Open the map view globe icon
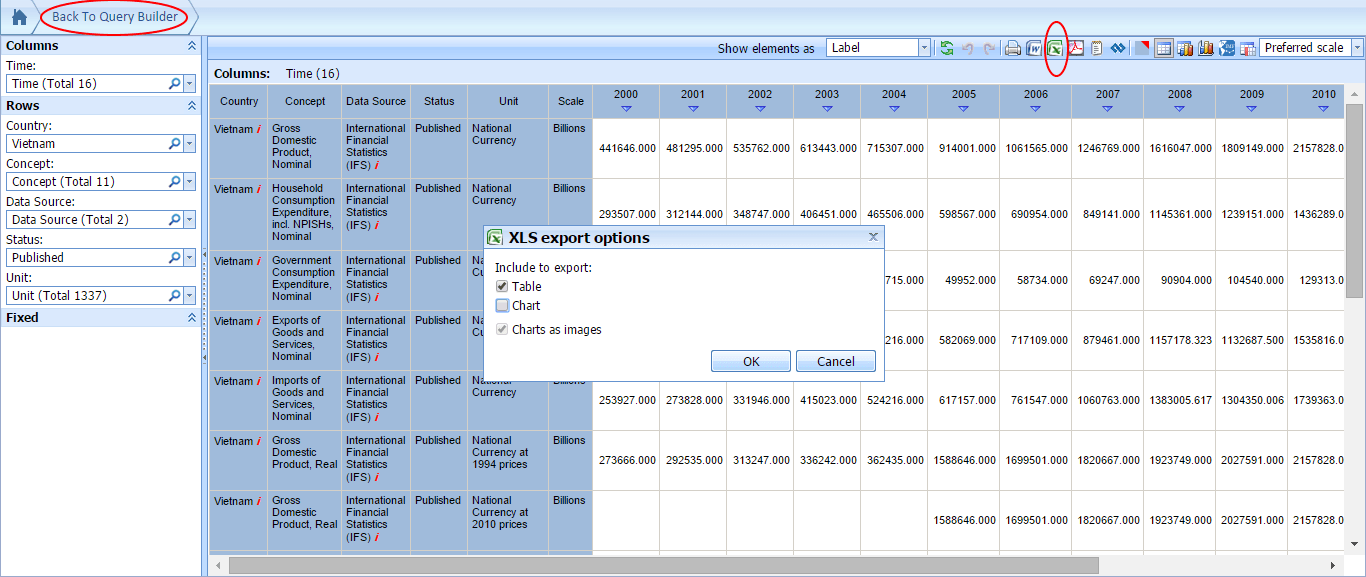 (x=1227, y=48)
